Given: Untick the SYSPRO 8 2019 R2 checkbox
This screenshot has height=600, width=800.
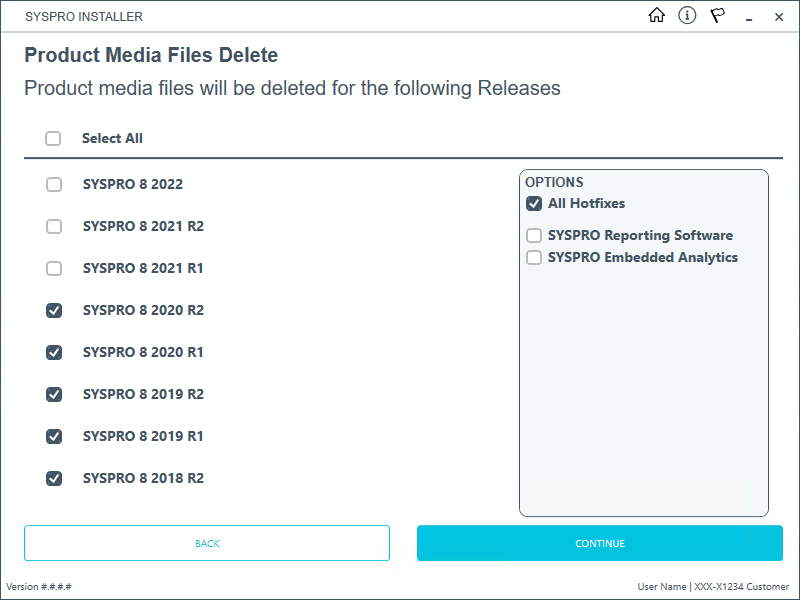Looking at the screenshot, I should coord(54,395).
